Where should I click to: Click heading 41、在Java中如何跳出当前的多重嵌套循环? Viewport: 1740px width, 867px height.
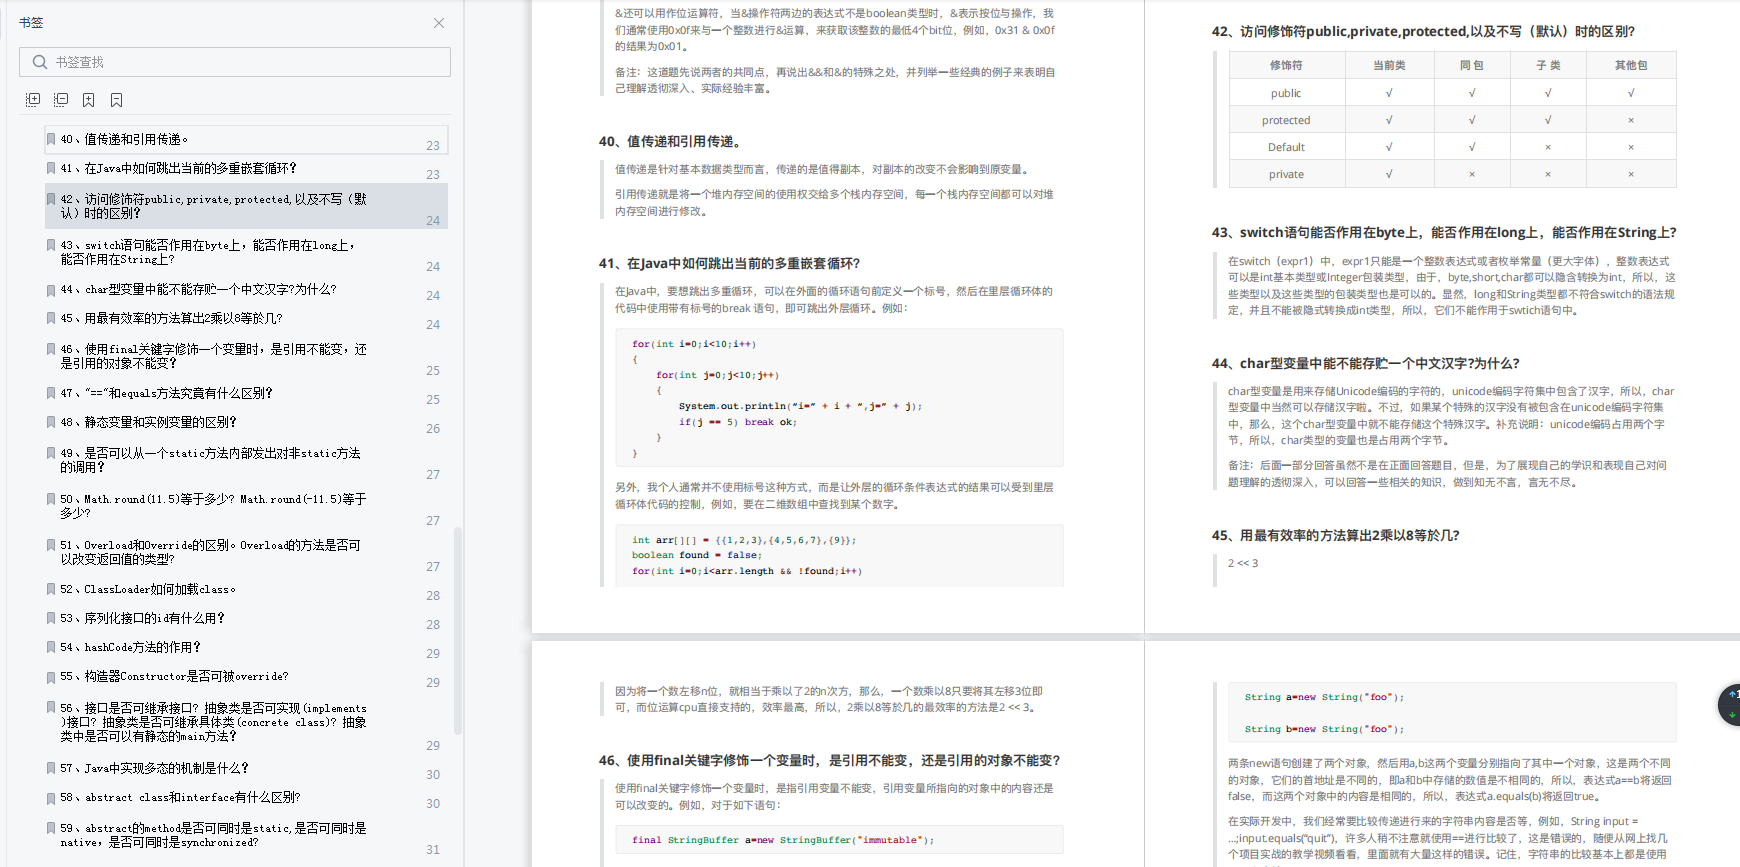[x=729, y=263]
